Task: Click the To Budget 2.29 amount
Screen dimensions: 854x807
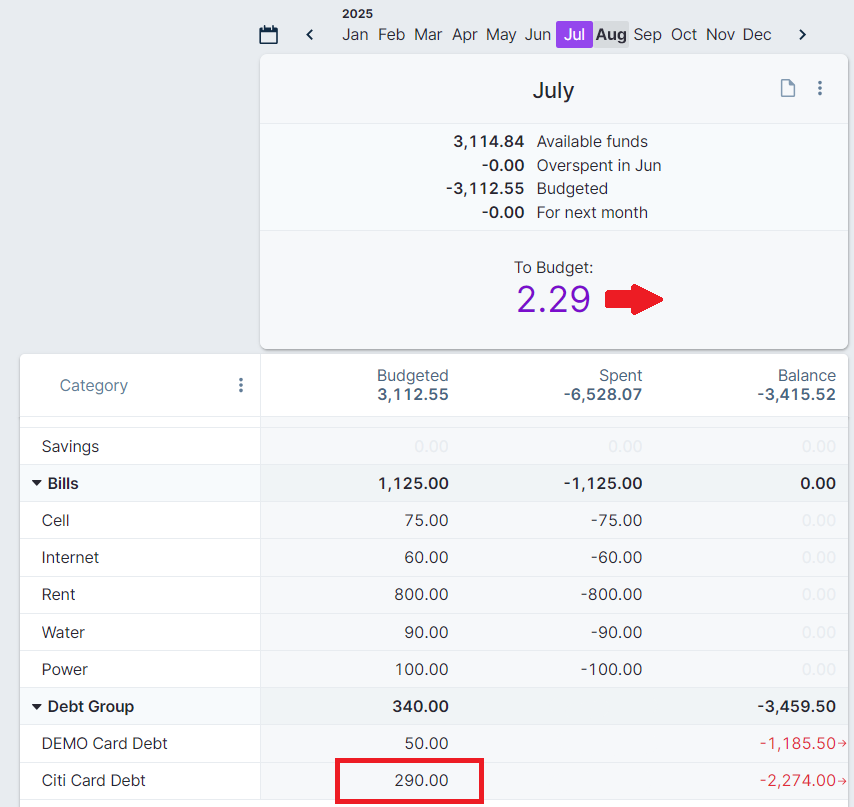Action: pyautogui.click(x=553, y=299)
